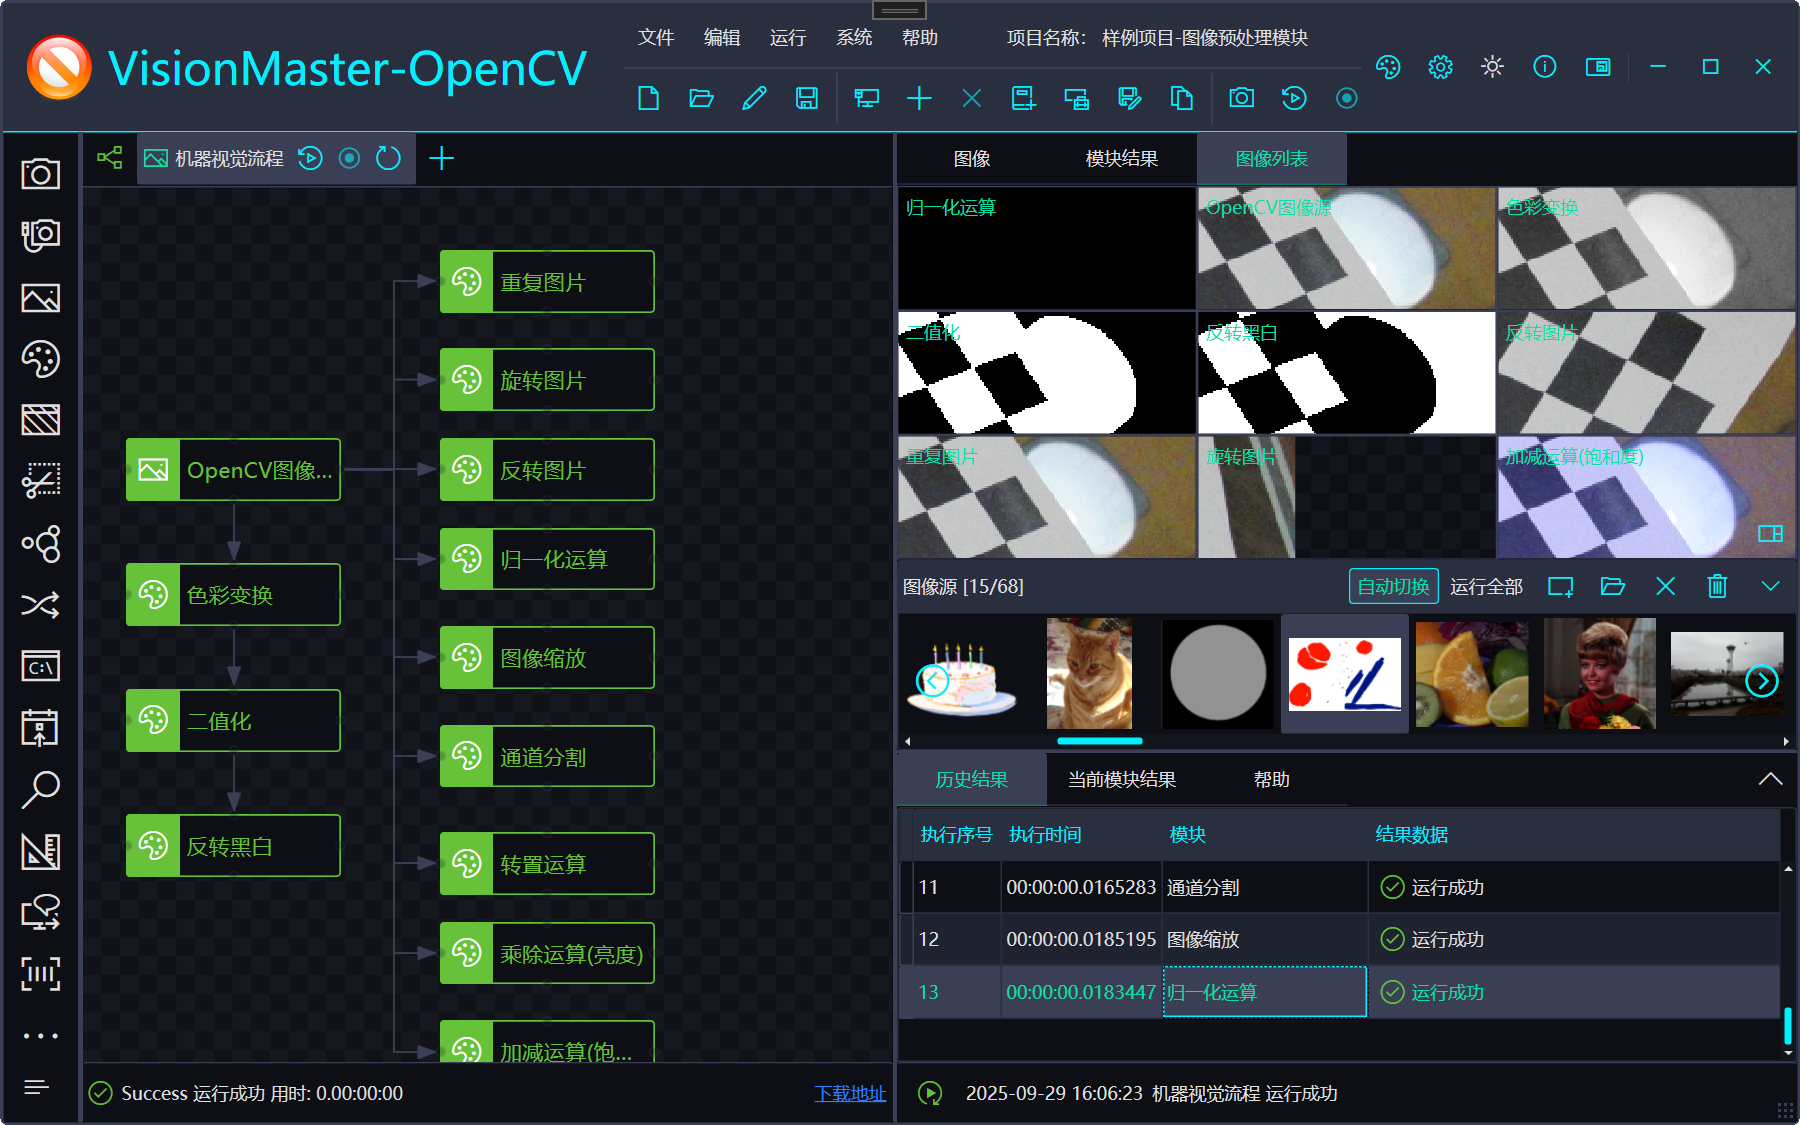Select the palette color tool in left sidebar
Image resolution: width=1800 pixels, height=1125 pixels.
click(40, 359)
